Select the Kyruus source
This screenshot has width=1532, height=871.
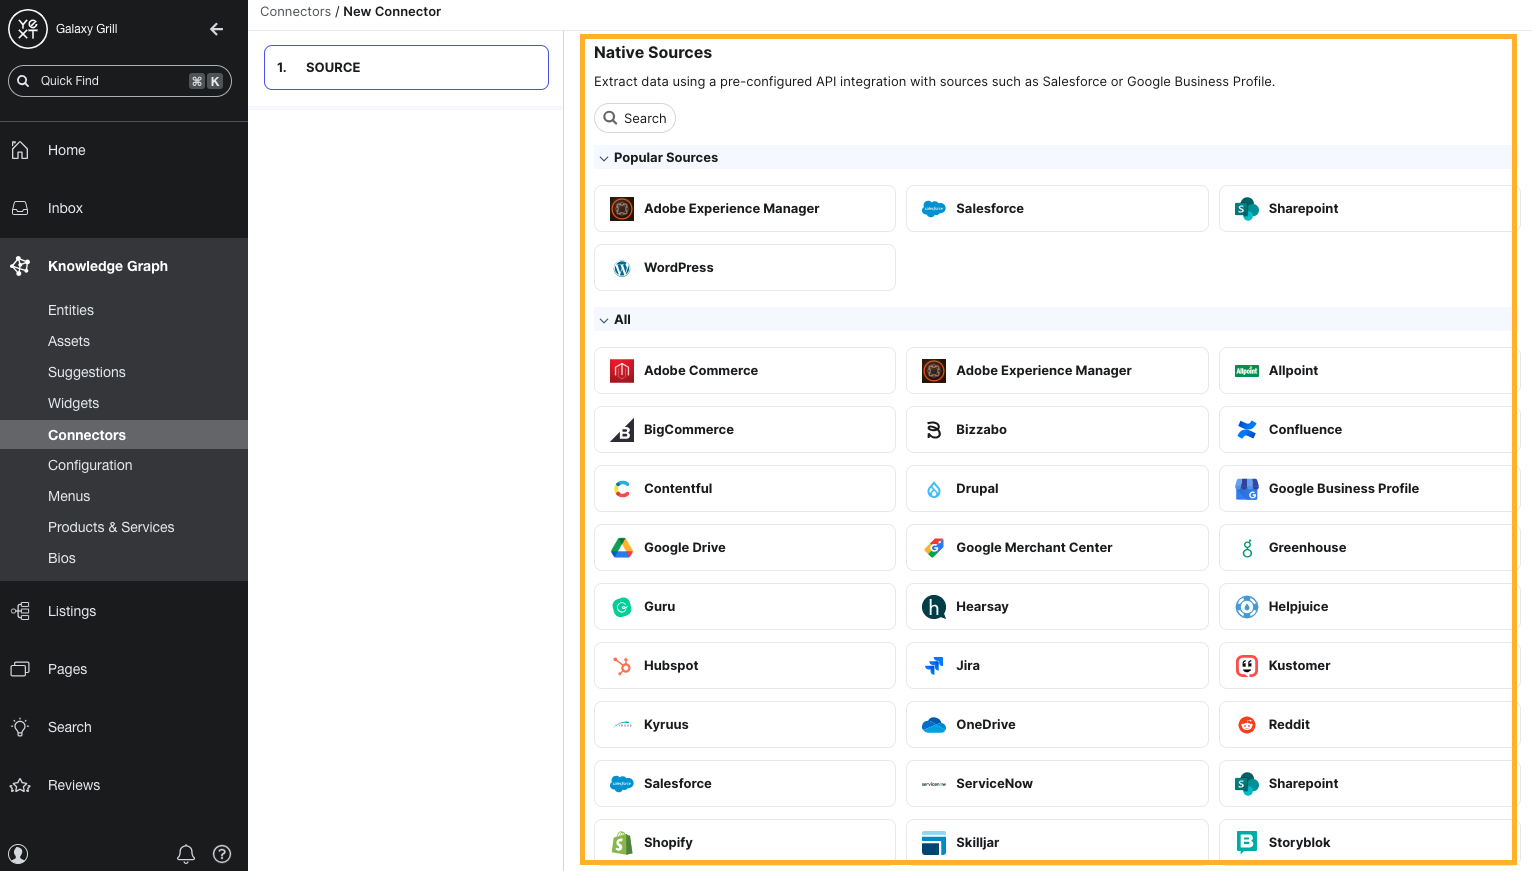tap(745, 724)
